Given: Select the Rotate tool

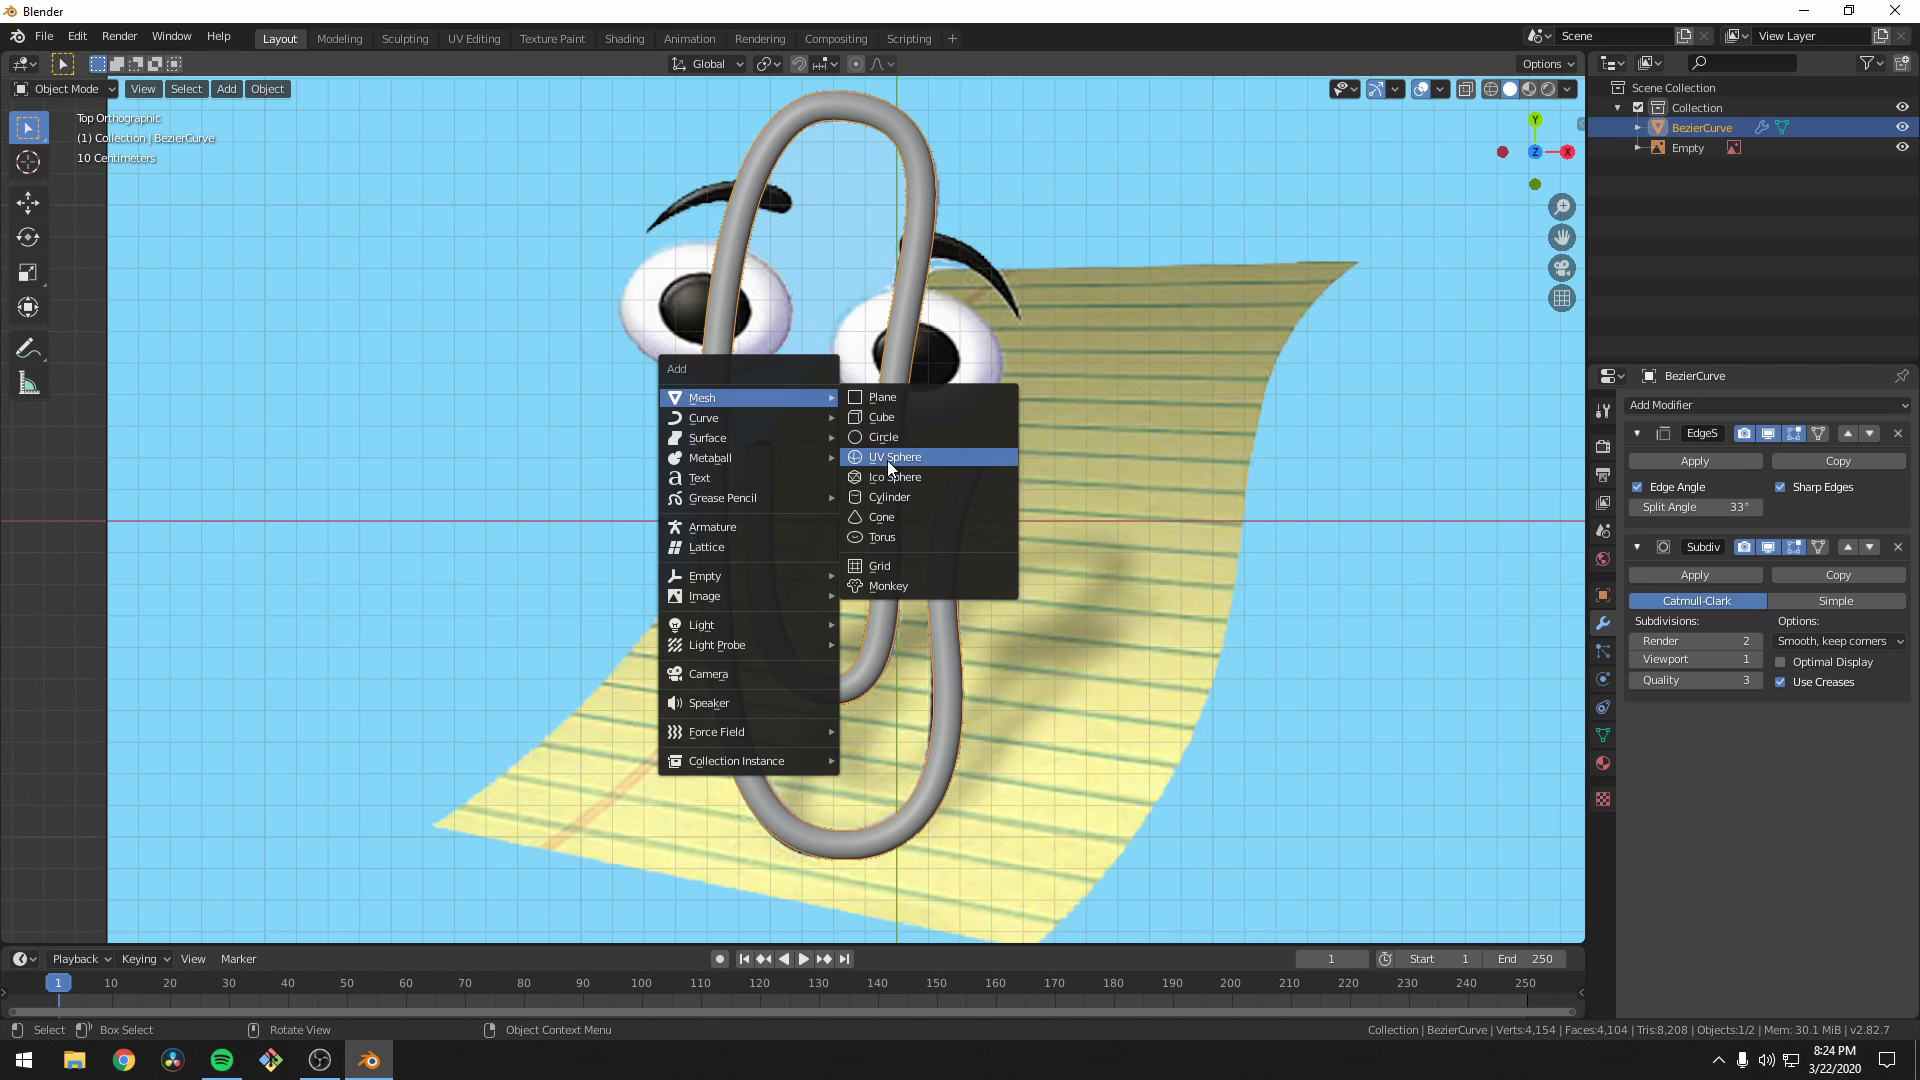Looking at the screenshot, I should click(27, 238).
